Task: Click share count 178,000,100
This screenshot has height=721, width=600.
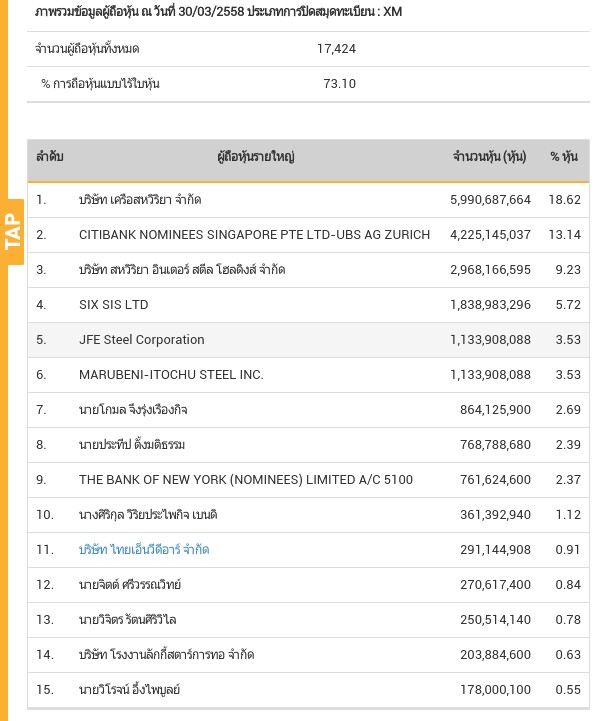Action: pyautogui.click(x=495, y=689)
